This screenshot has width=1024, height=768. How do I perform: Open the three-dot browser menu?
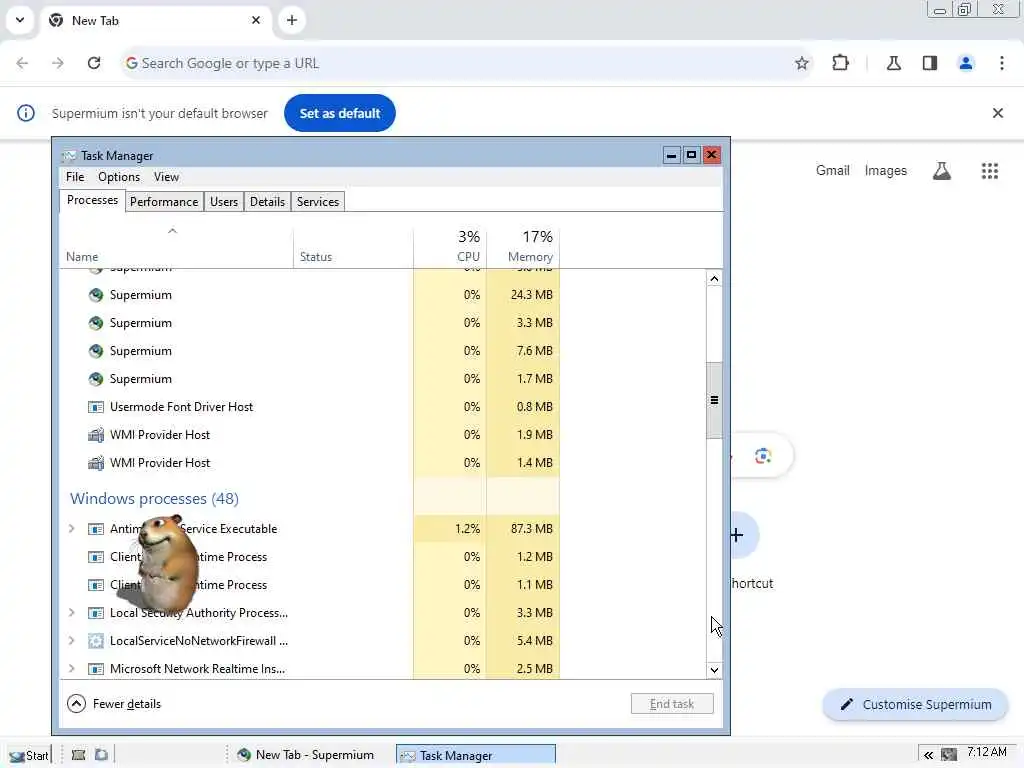[x=1002, y=63]
